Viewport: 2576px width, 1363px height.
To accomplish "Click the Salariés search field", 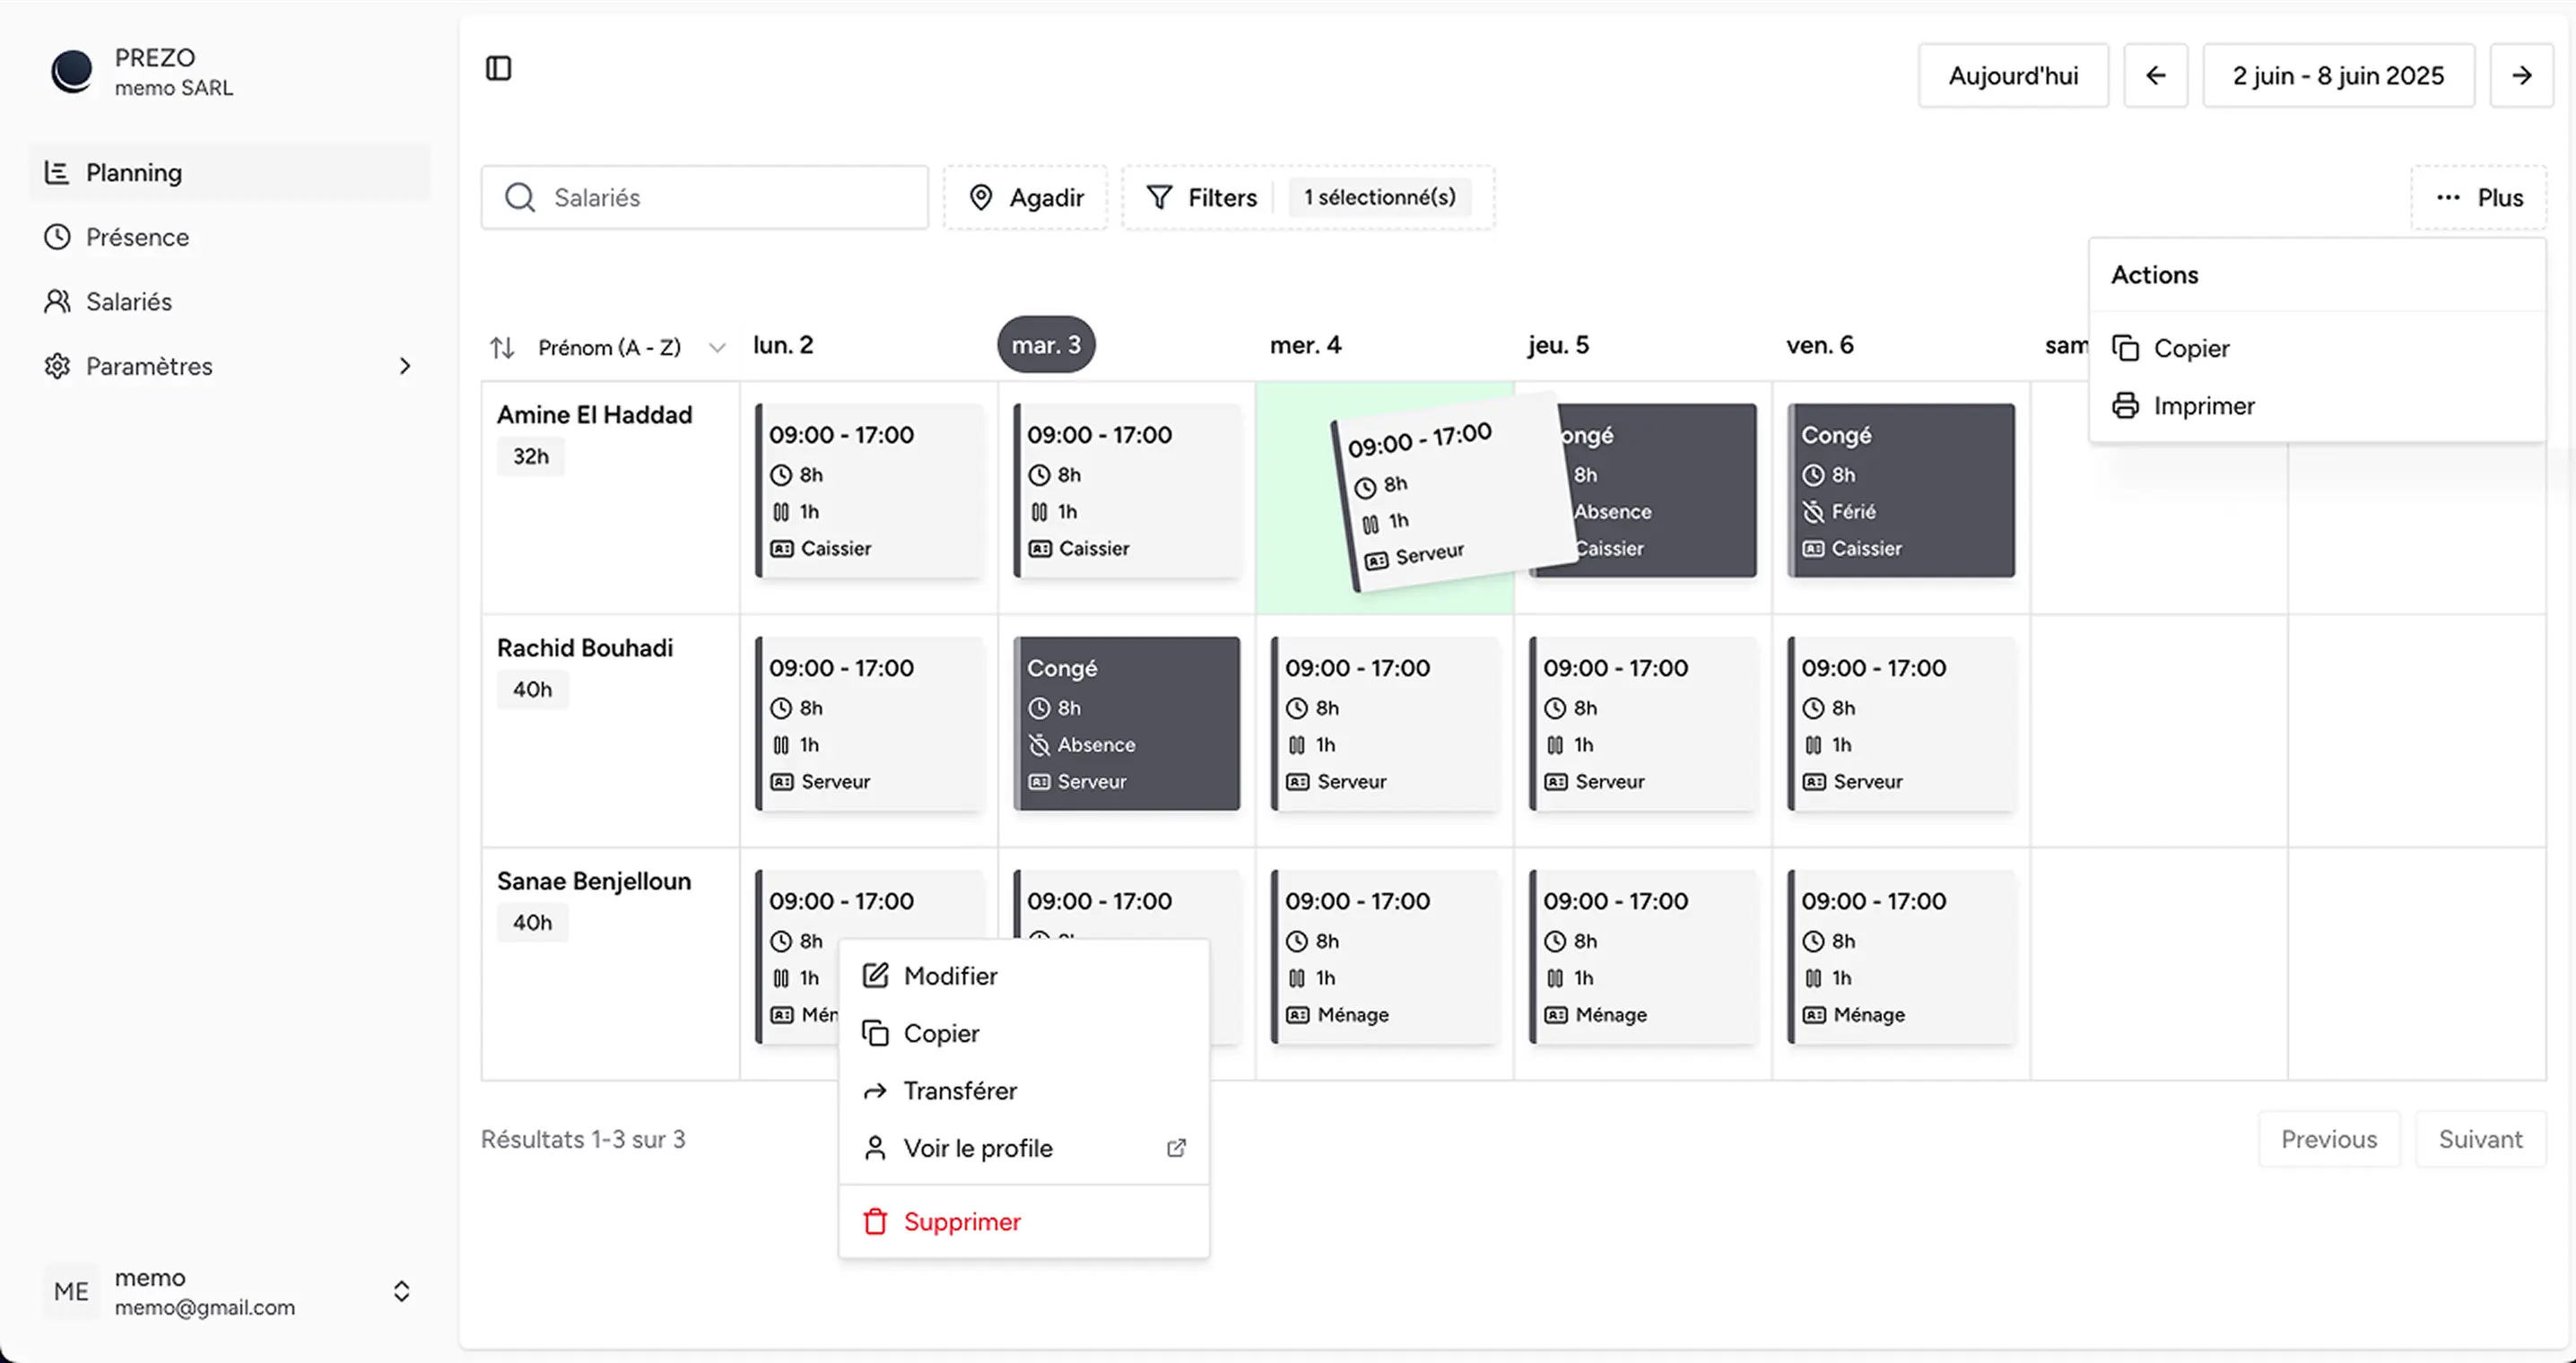I will pyautogui.click(x=704, y=197).
